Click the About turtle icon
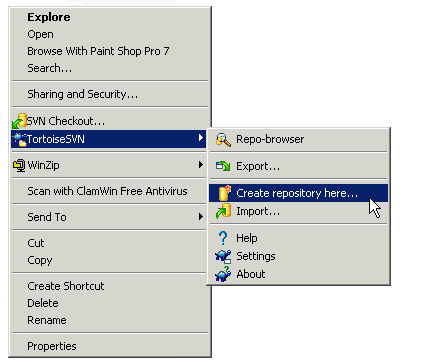424x363 pixels. click(223, 274)
